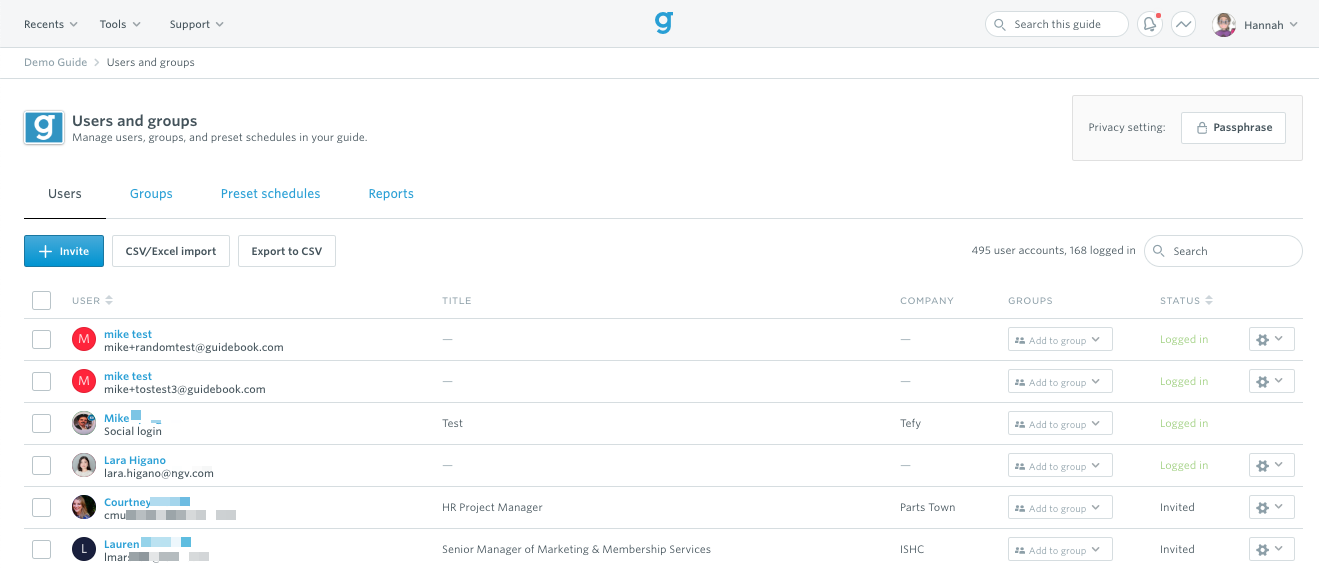
Task: Select all users with header checkbox
Action: coord(41,300)
